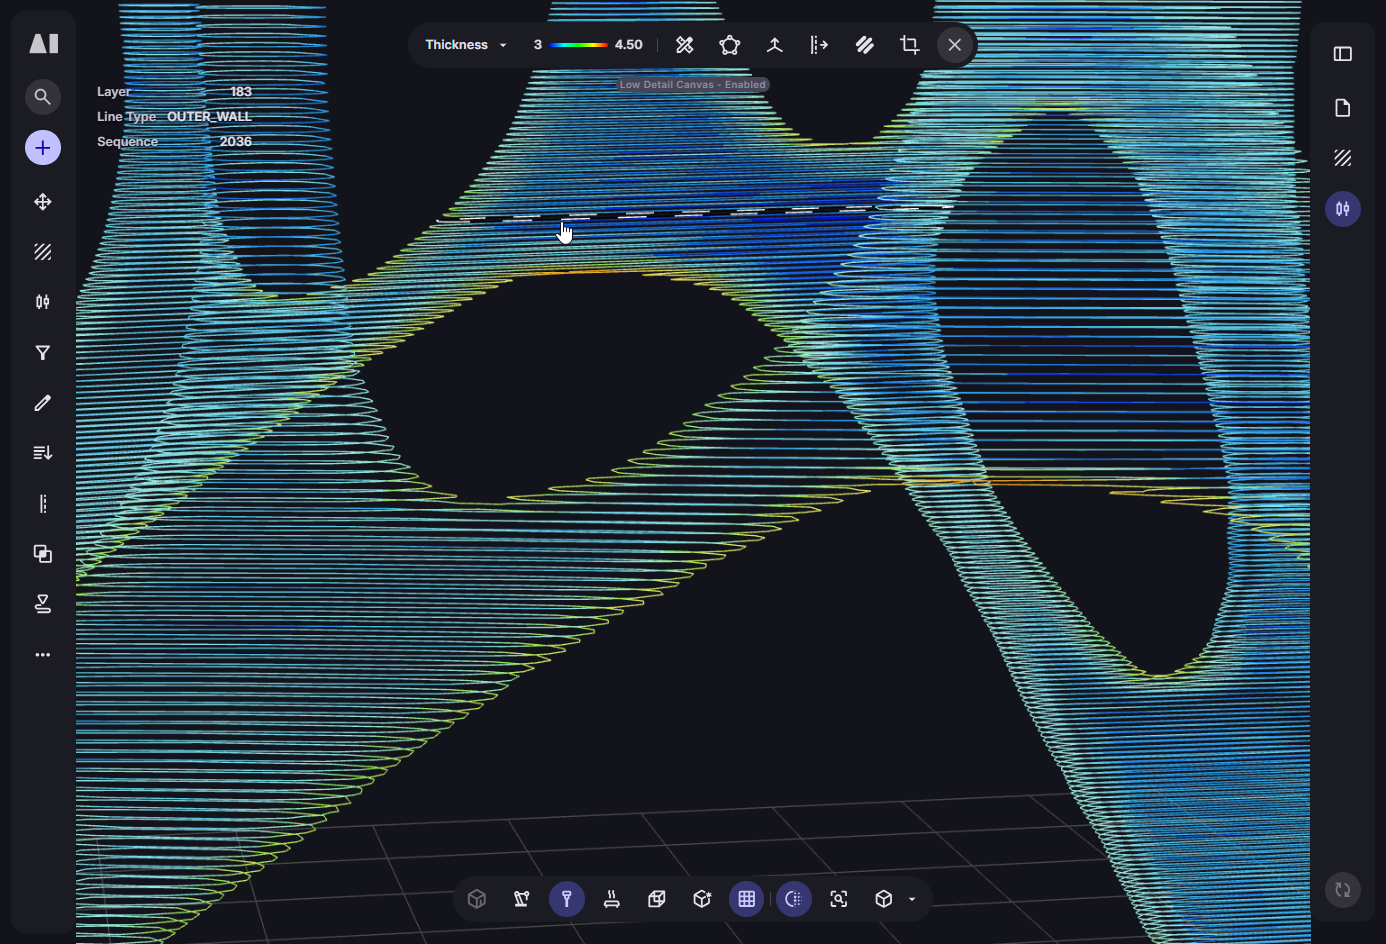The image size is (1386, 944).
Task: Toggle the right side panel layout icon
Action: coord(1343,54)
